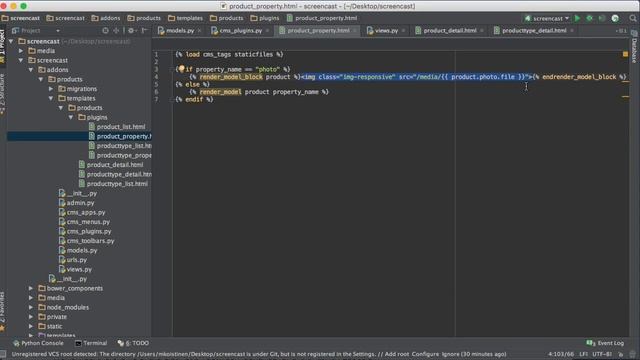
Task: Open the TODO tool window
Action: point(133,343)
